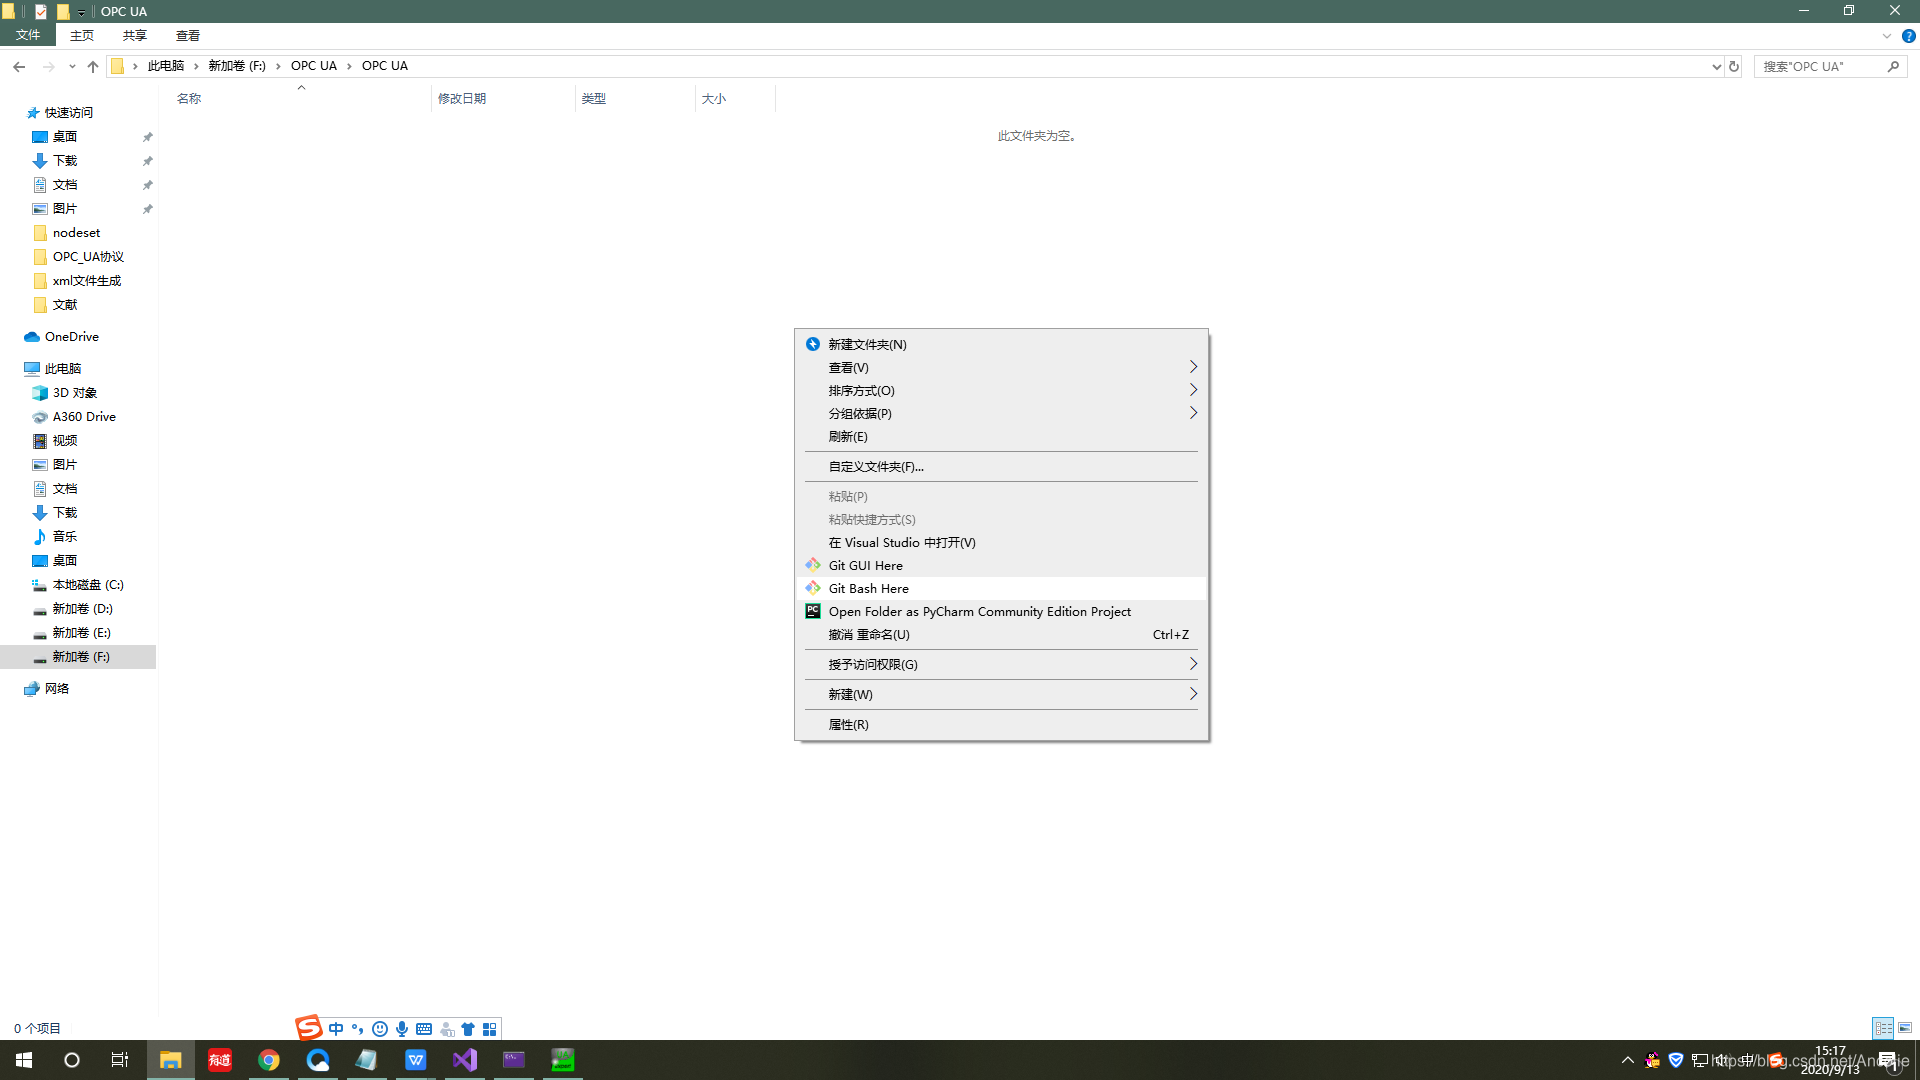1920x1080 pixels.
Task: Sort by 名称 column header
Action: pyautogui.click(x=300, y=98)
